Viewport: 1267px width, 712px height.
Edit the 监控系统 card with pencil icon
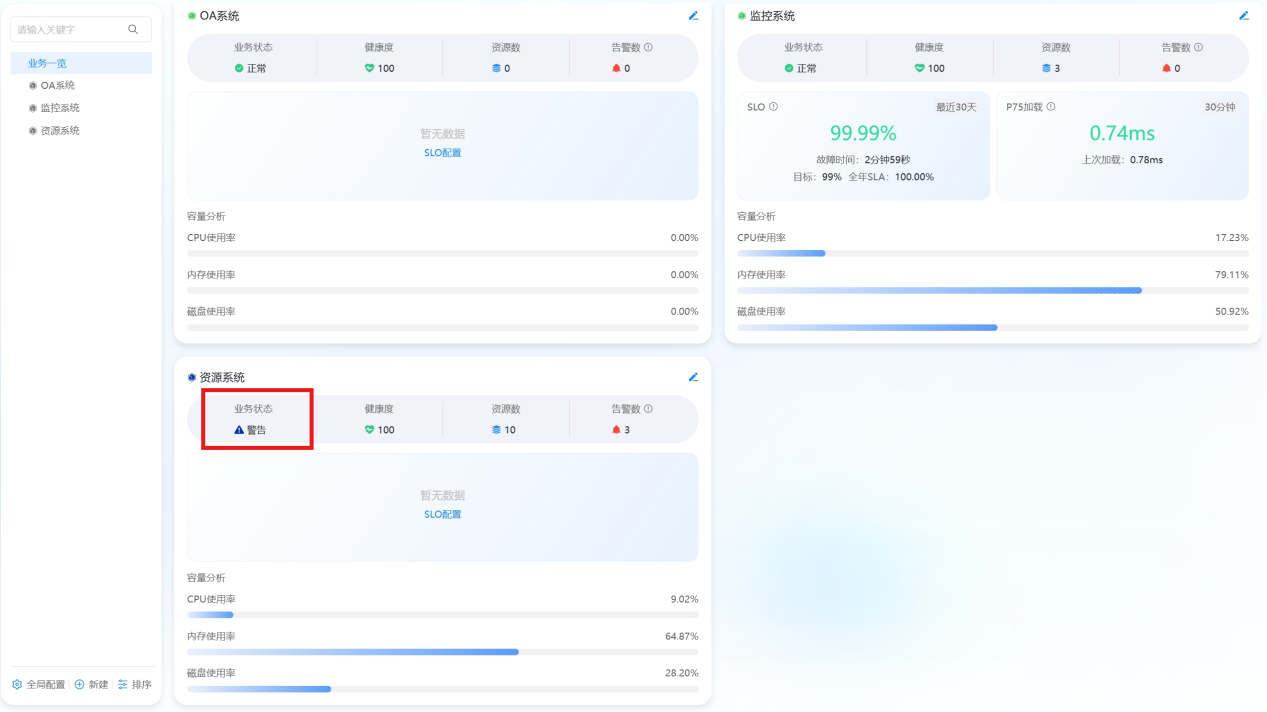tap(1244, 16)
